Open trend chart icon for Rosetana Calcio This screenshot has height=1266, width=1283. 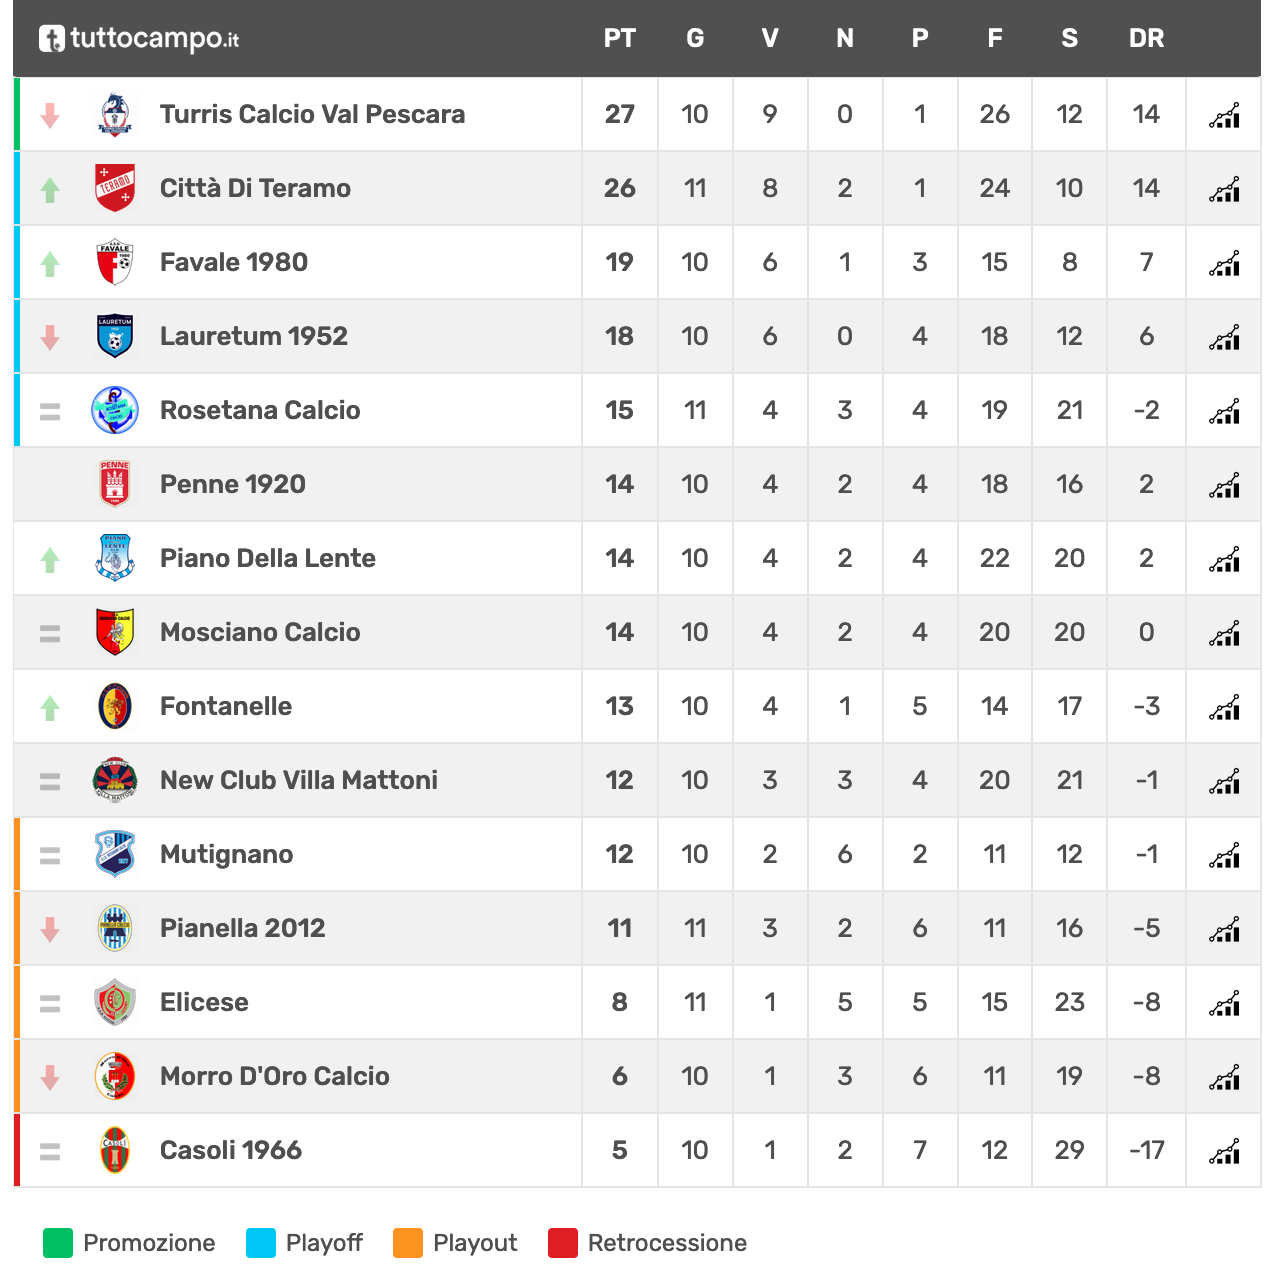[1224, 411]
